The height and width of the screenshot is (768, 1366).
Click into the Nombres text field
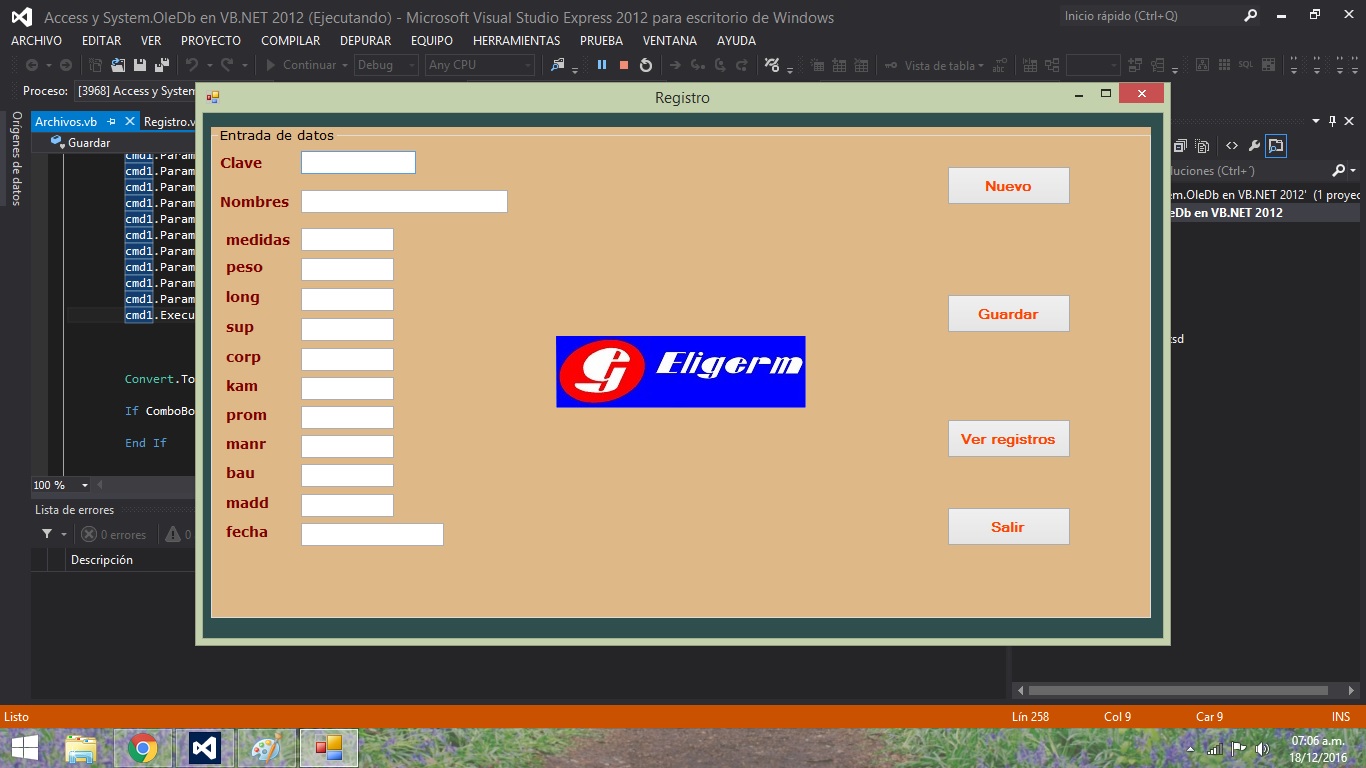coord(404,202)
